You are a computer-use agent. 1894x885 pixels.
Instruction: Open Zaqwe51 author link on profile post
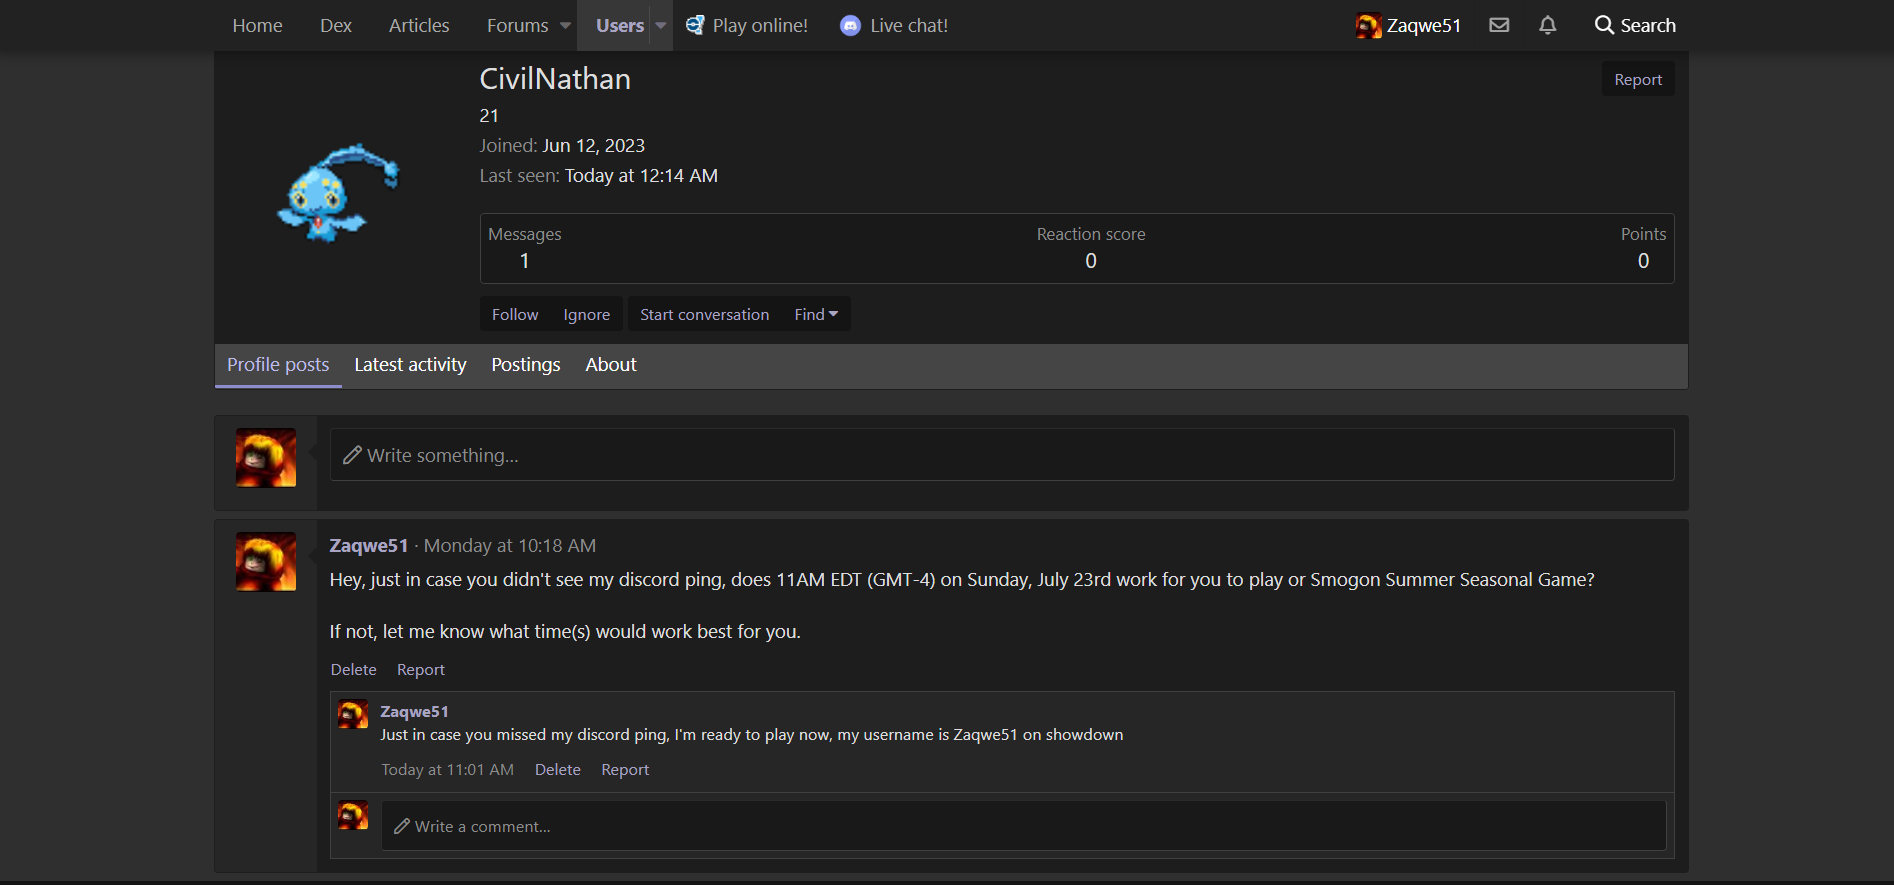pyautogui.click(x=369, y=546)
